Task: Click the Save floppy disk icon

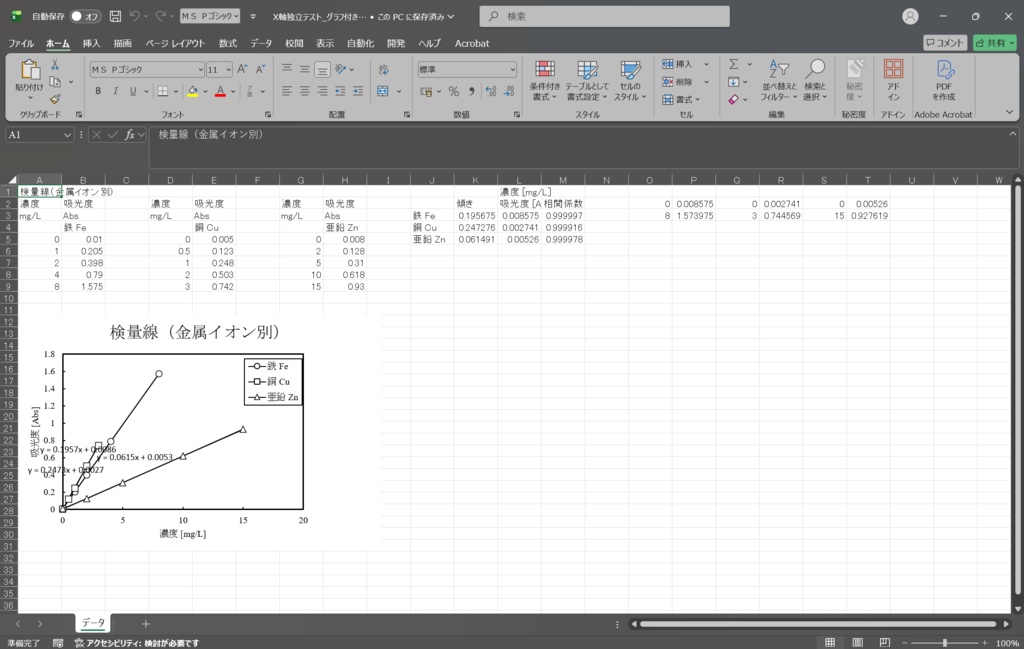Action: [x=115, y=16]
